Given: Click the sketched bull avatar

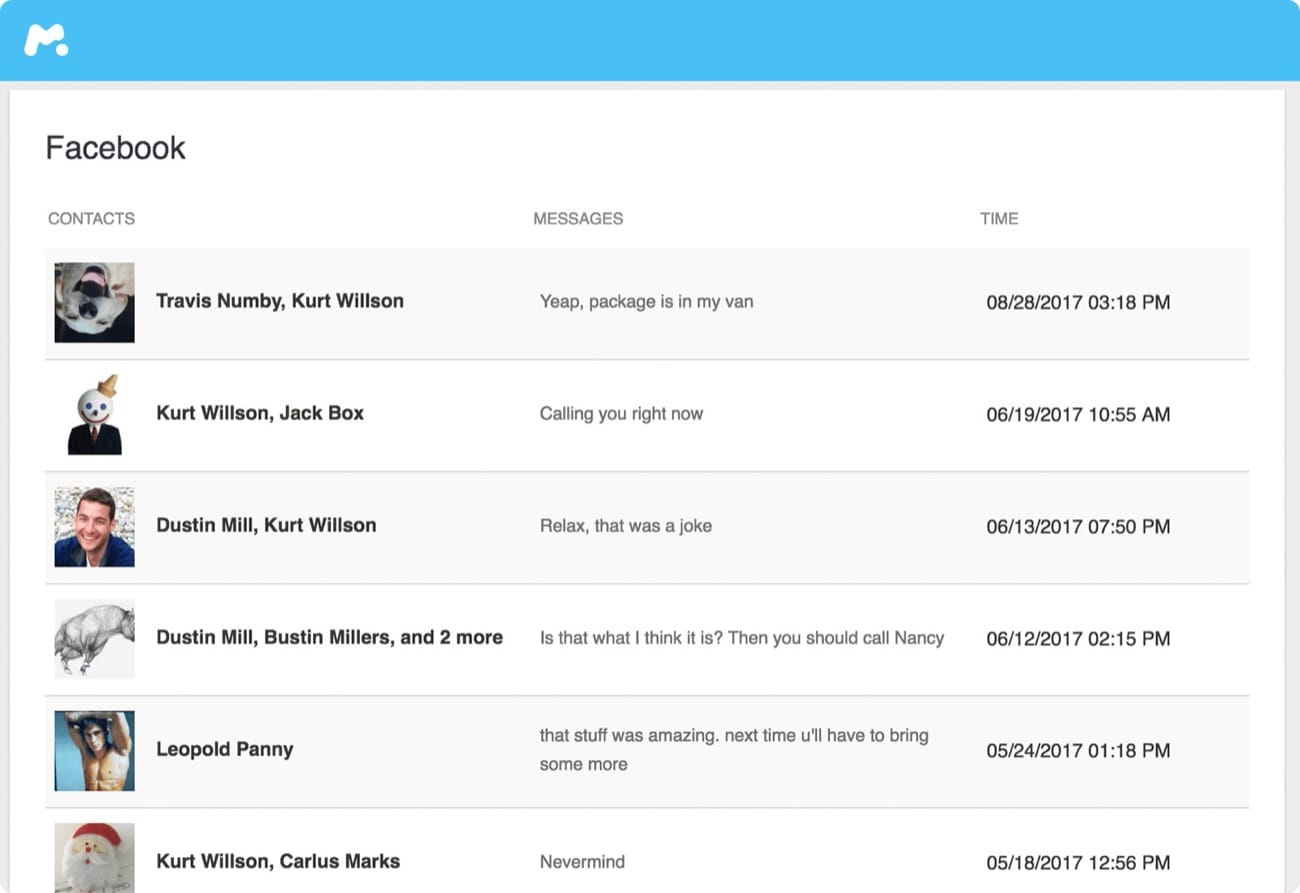Looking at the screenshot, I should [x=94, y=638].
